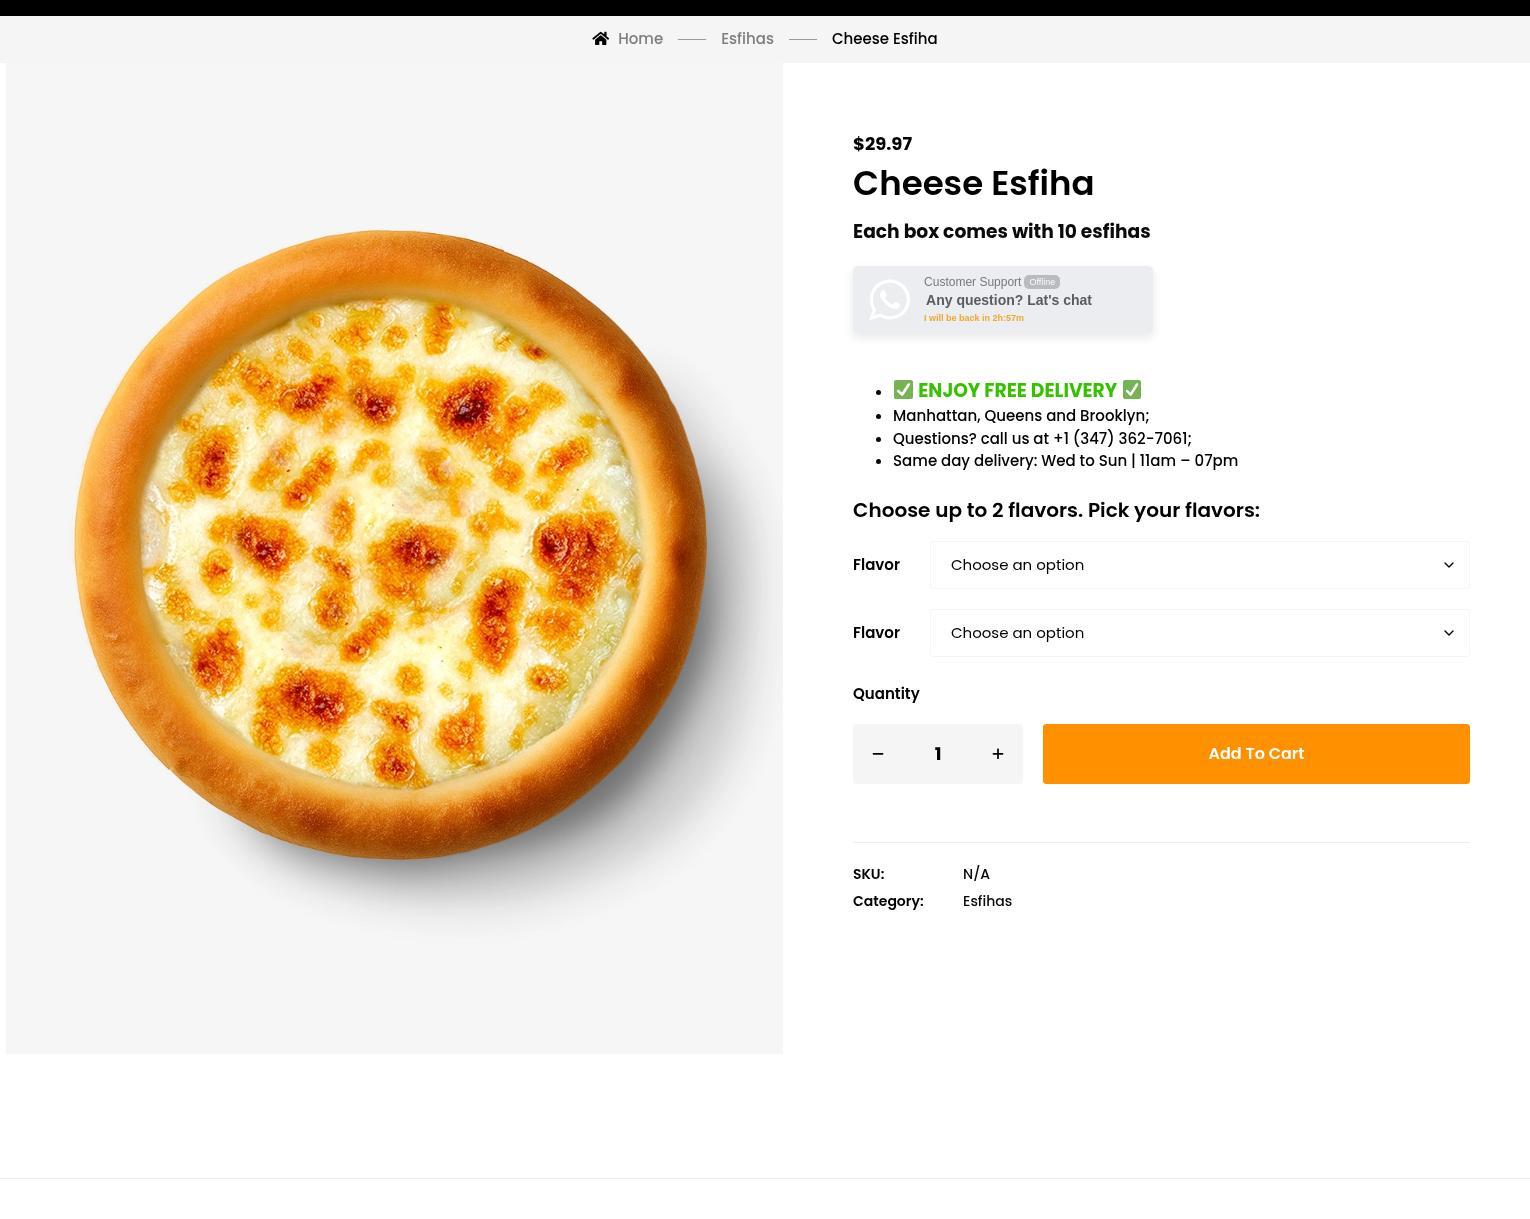Go to Home via breadcrumb text
1530x1219 pixels.
point(640,39)
